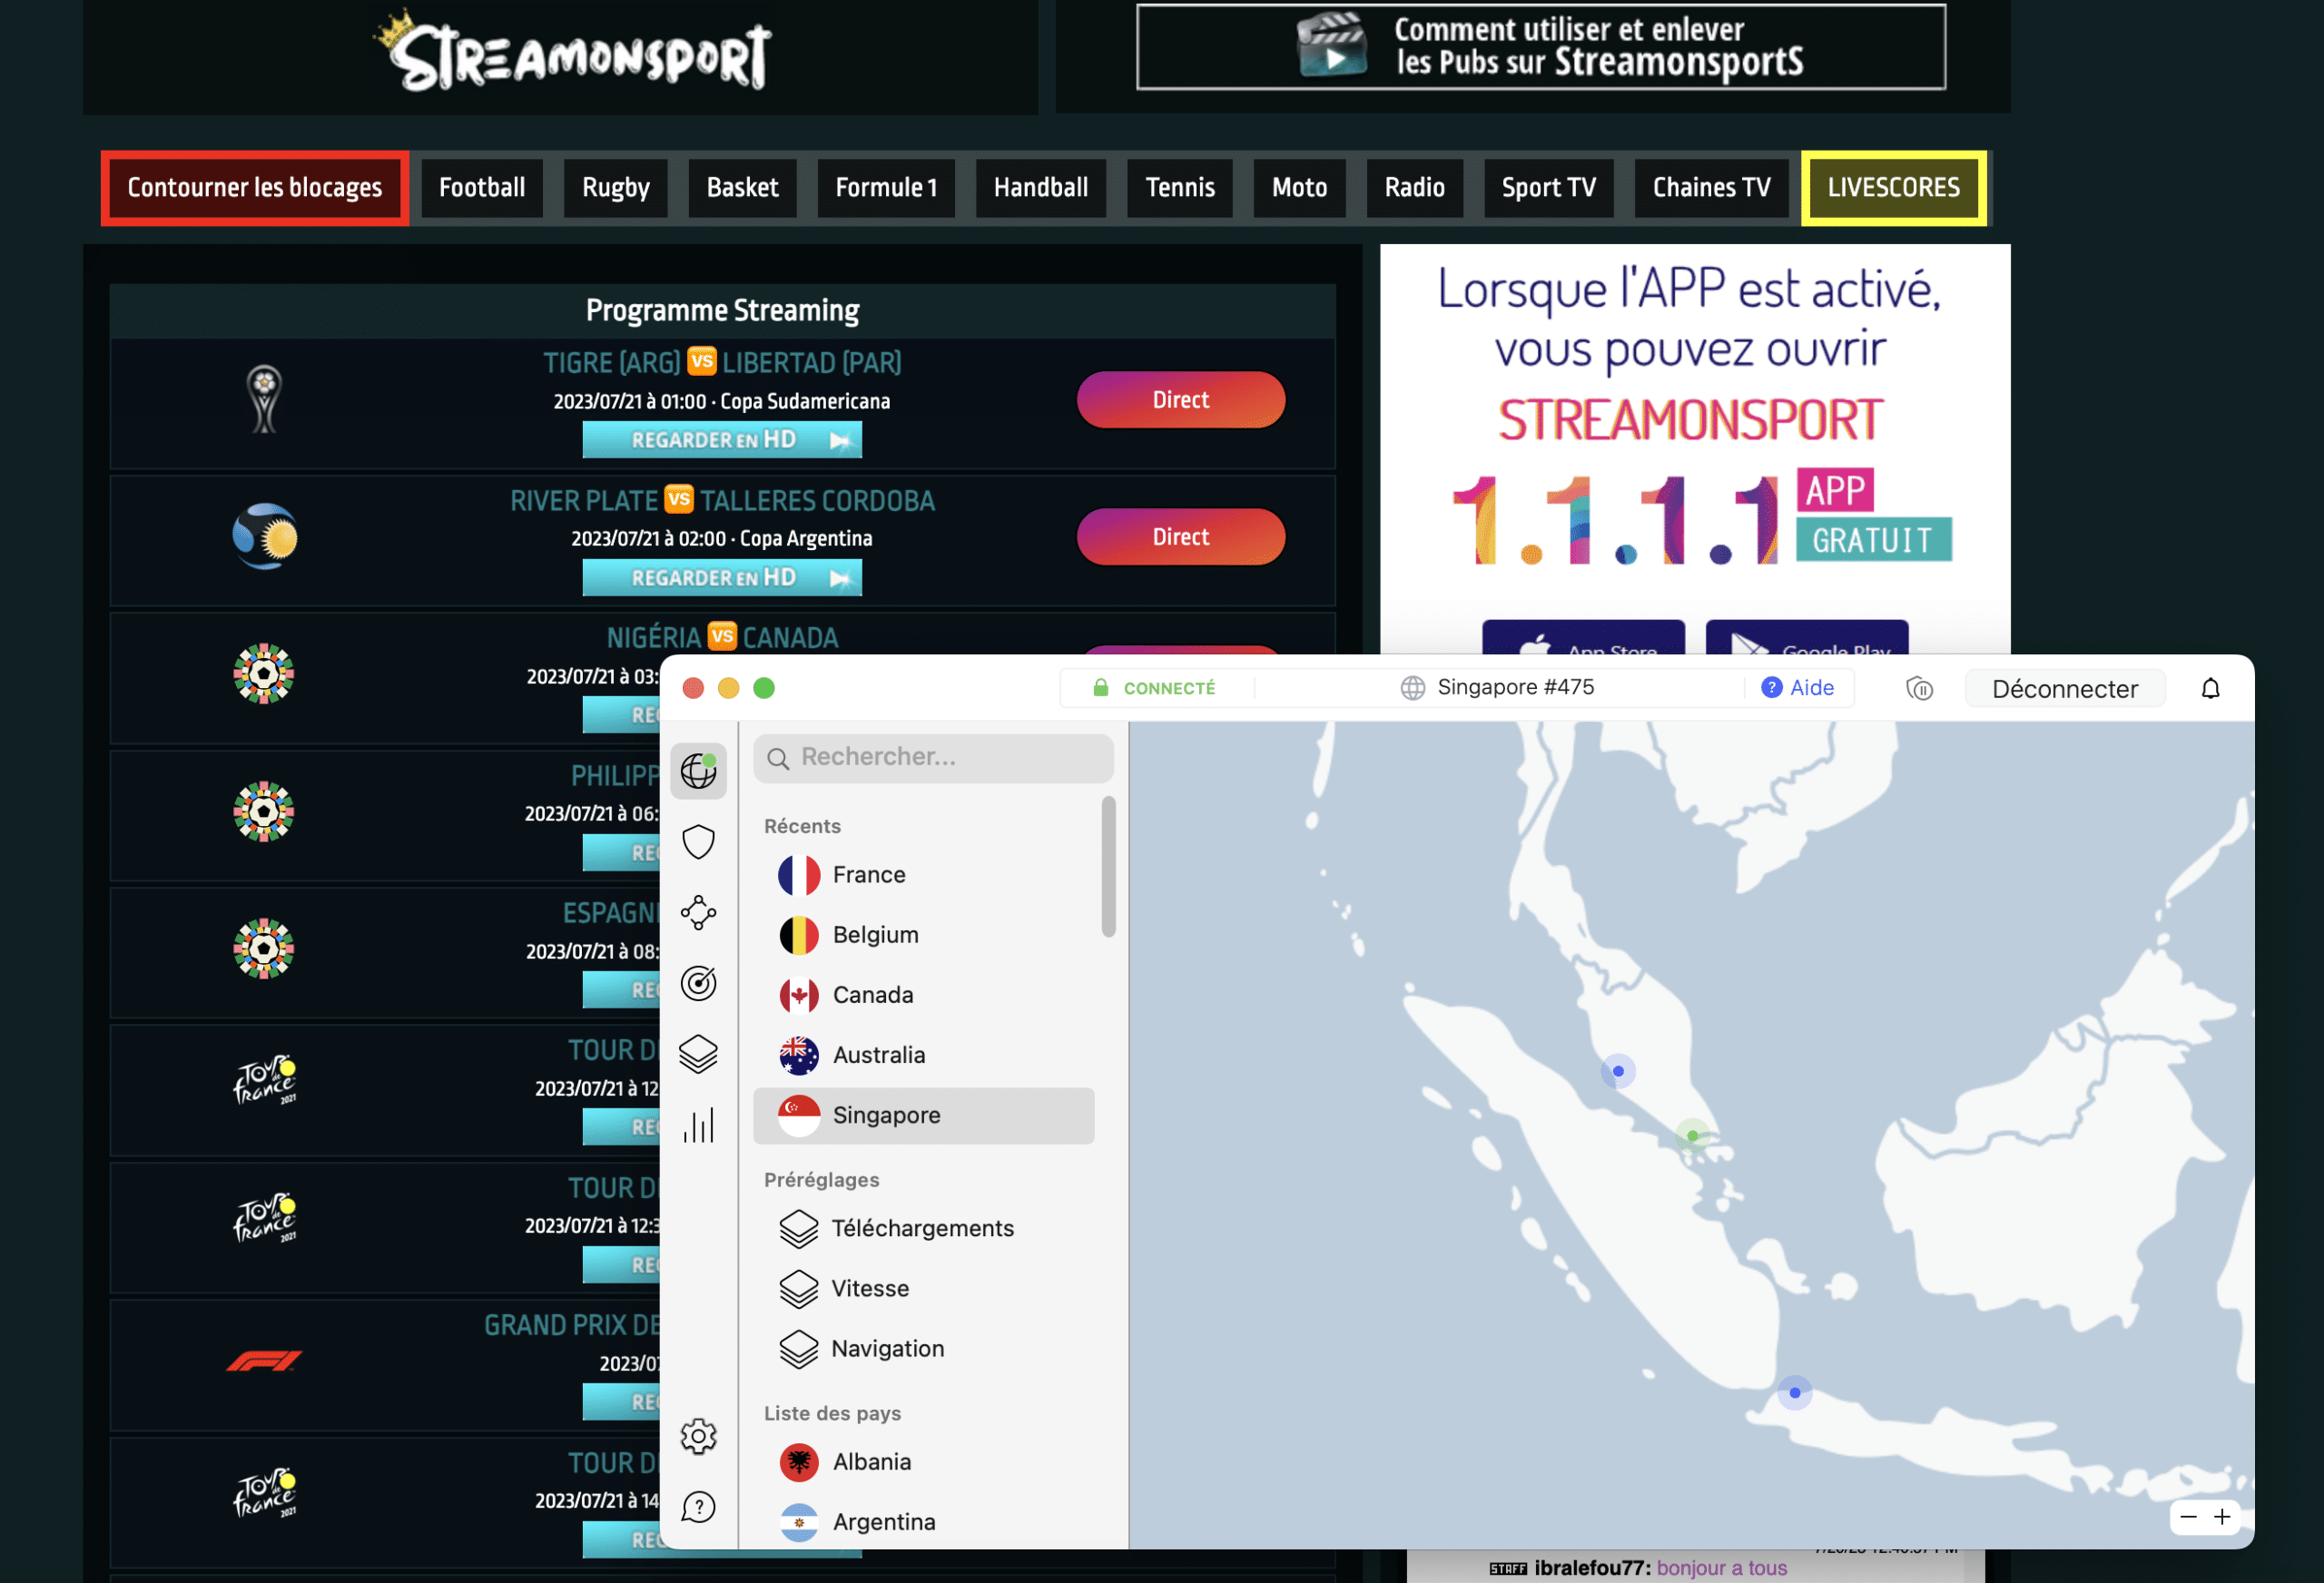Open the gear settings icon in VPN sidebar
2324x1583 pixels.
click(698, 1436)
